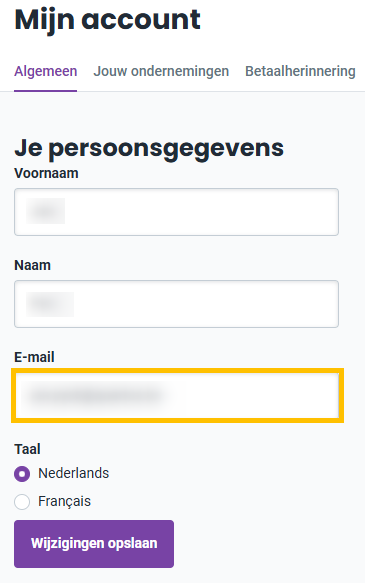This screenshot has height=583, width=365.
Task: Open the Betaalherinnering tab
Action: [300, 71]
